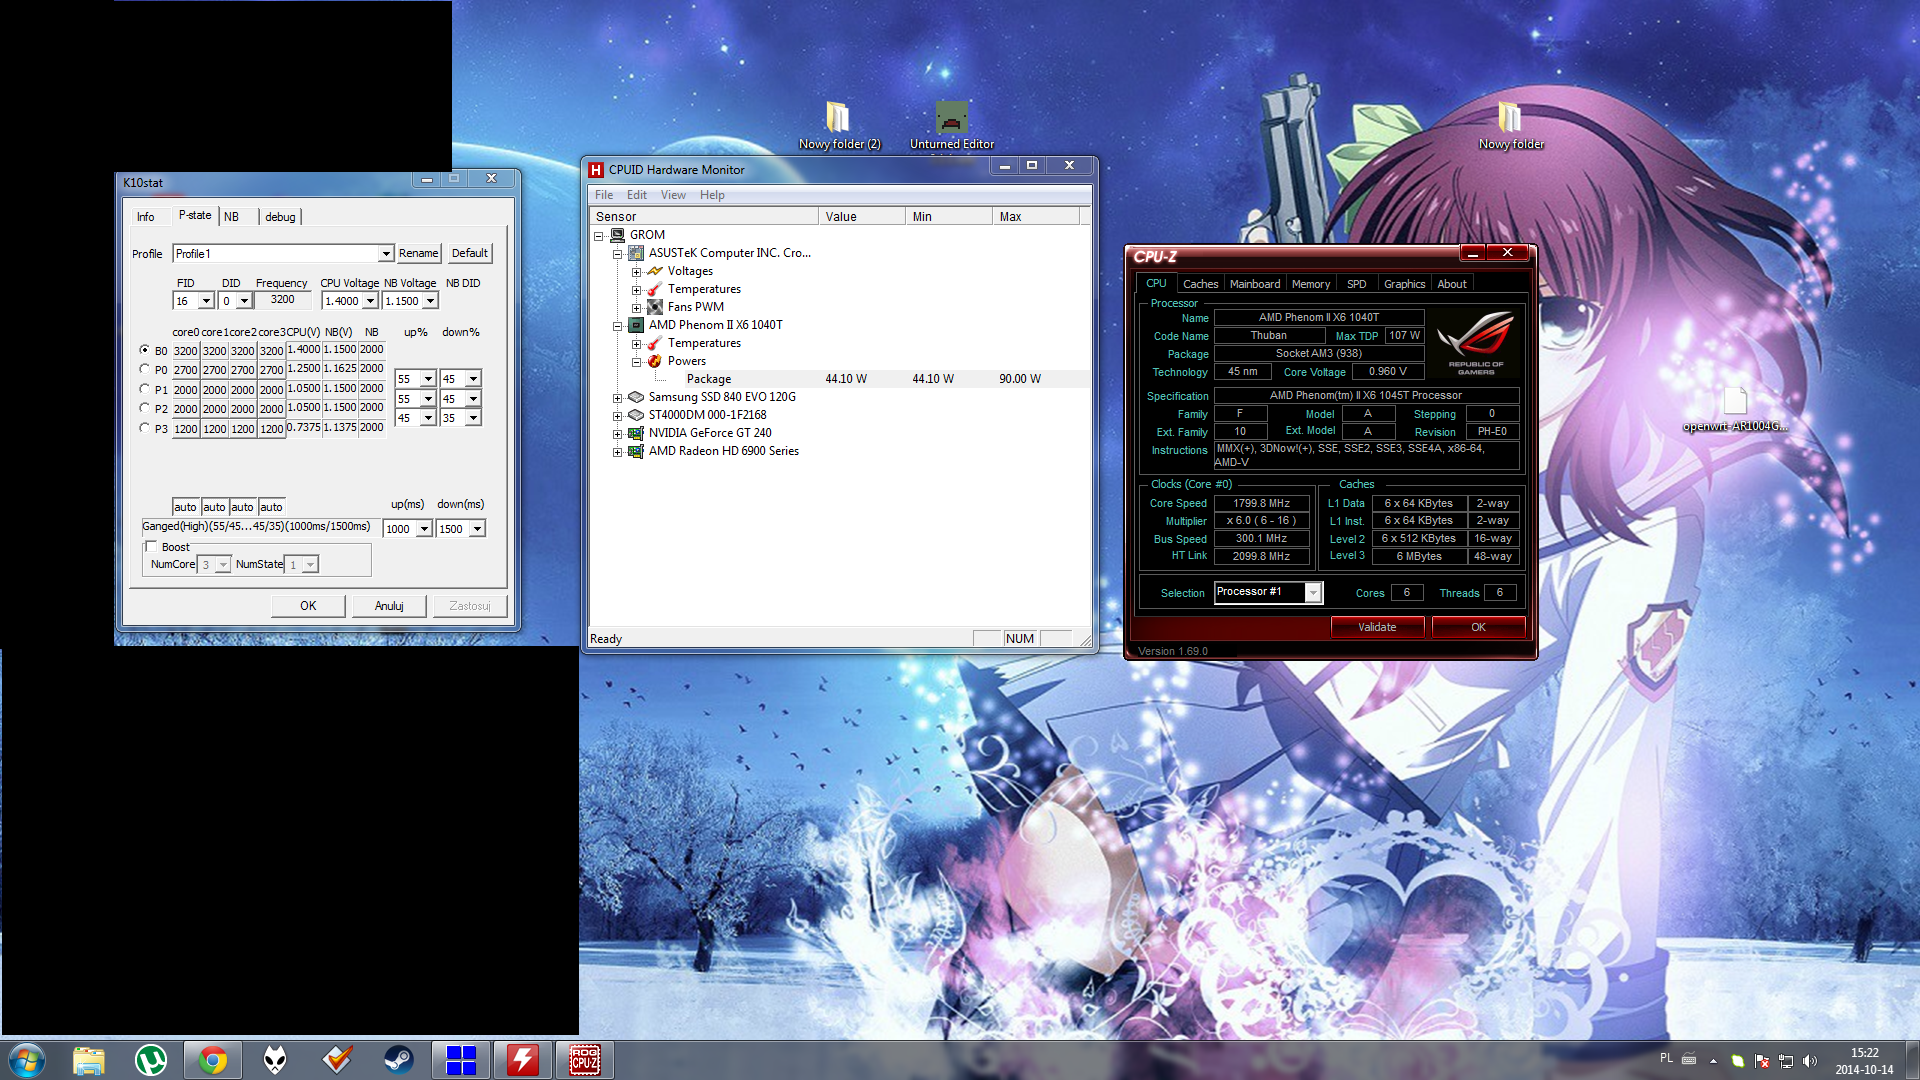
Task: Open the View menu in Hardware Monitor
Action: 673,195
